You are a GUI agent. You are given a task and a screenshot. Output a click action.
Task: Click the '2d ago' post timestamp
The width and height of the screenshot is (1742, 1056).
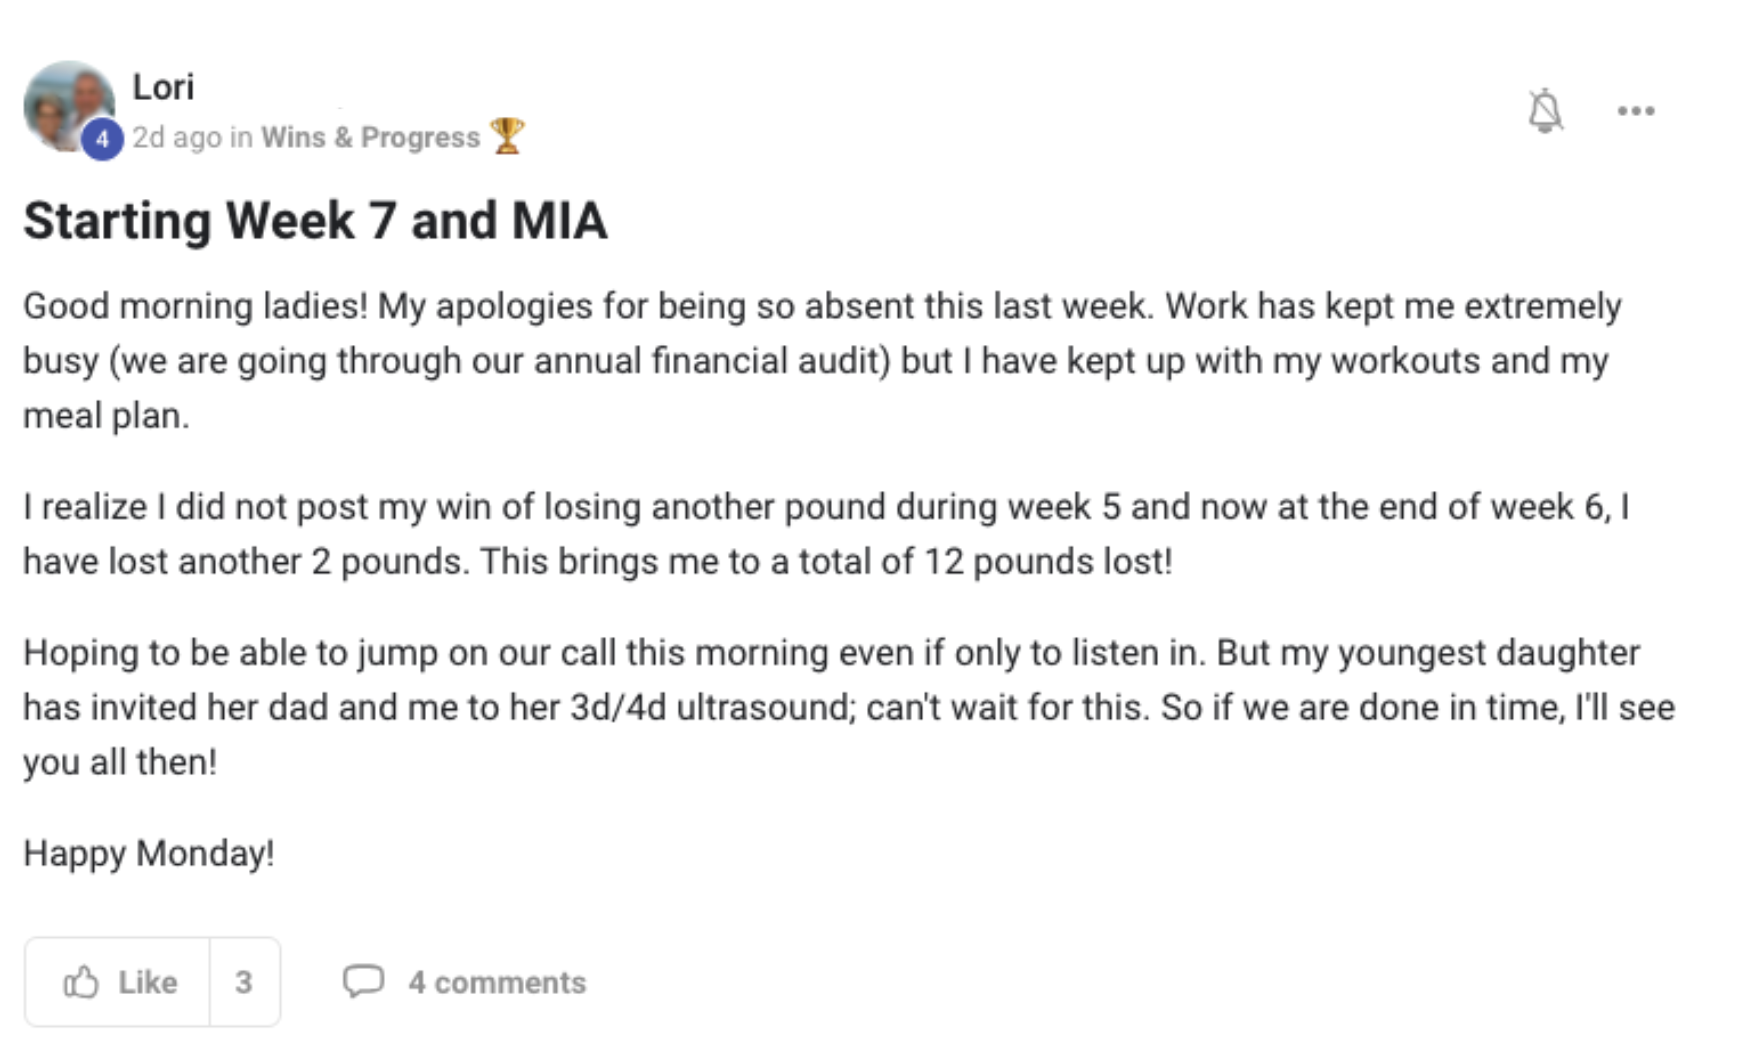(x=177, y=137)
